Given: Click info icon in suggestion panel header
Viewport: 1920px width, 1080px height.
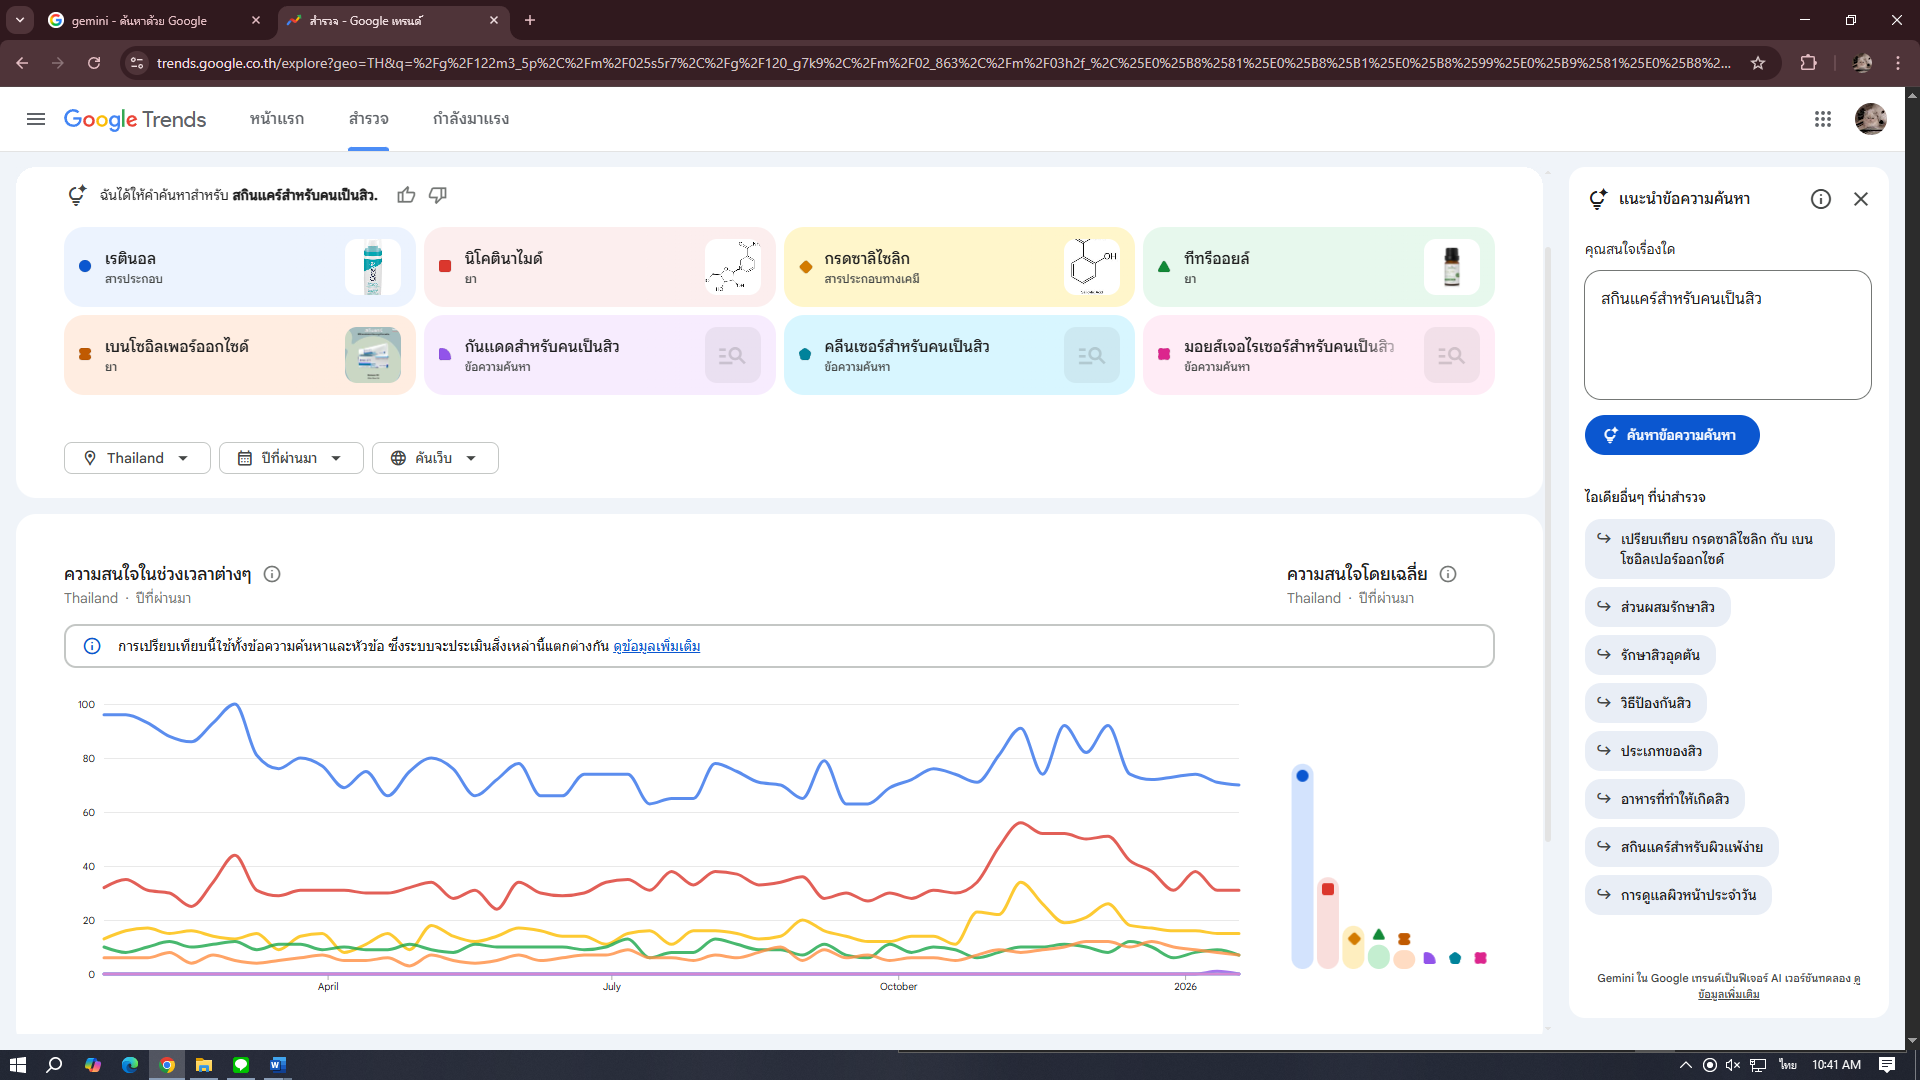Looking at the screenshot, I should click(1821, 199).
